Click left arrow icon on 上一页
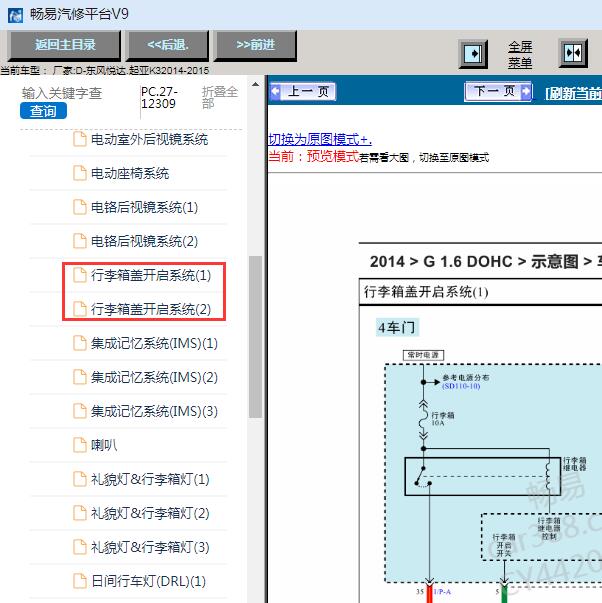Viewport: 602px width, 603px height. point(275,92)
